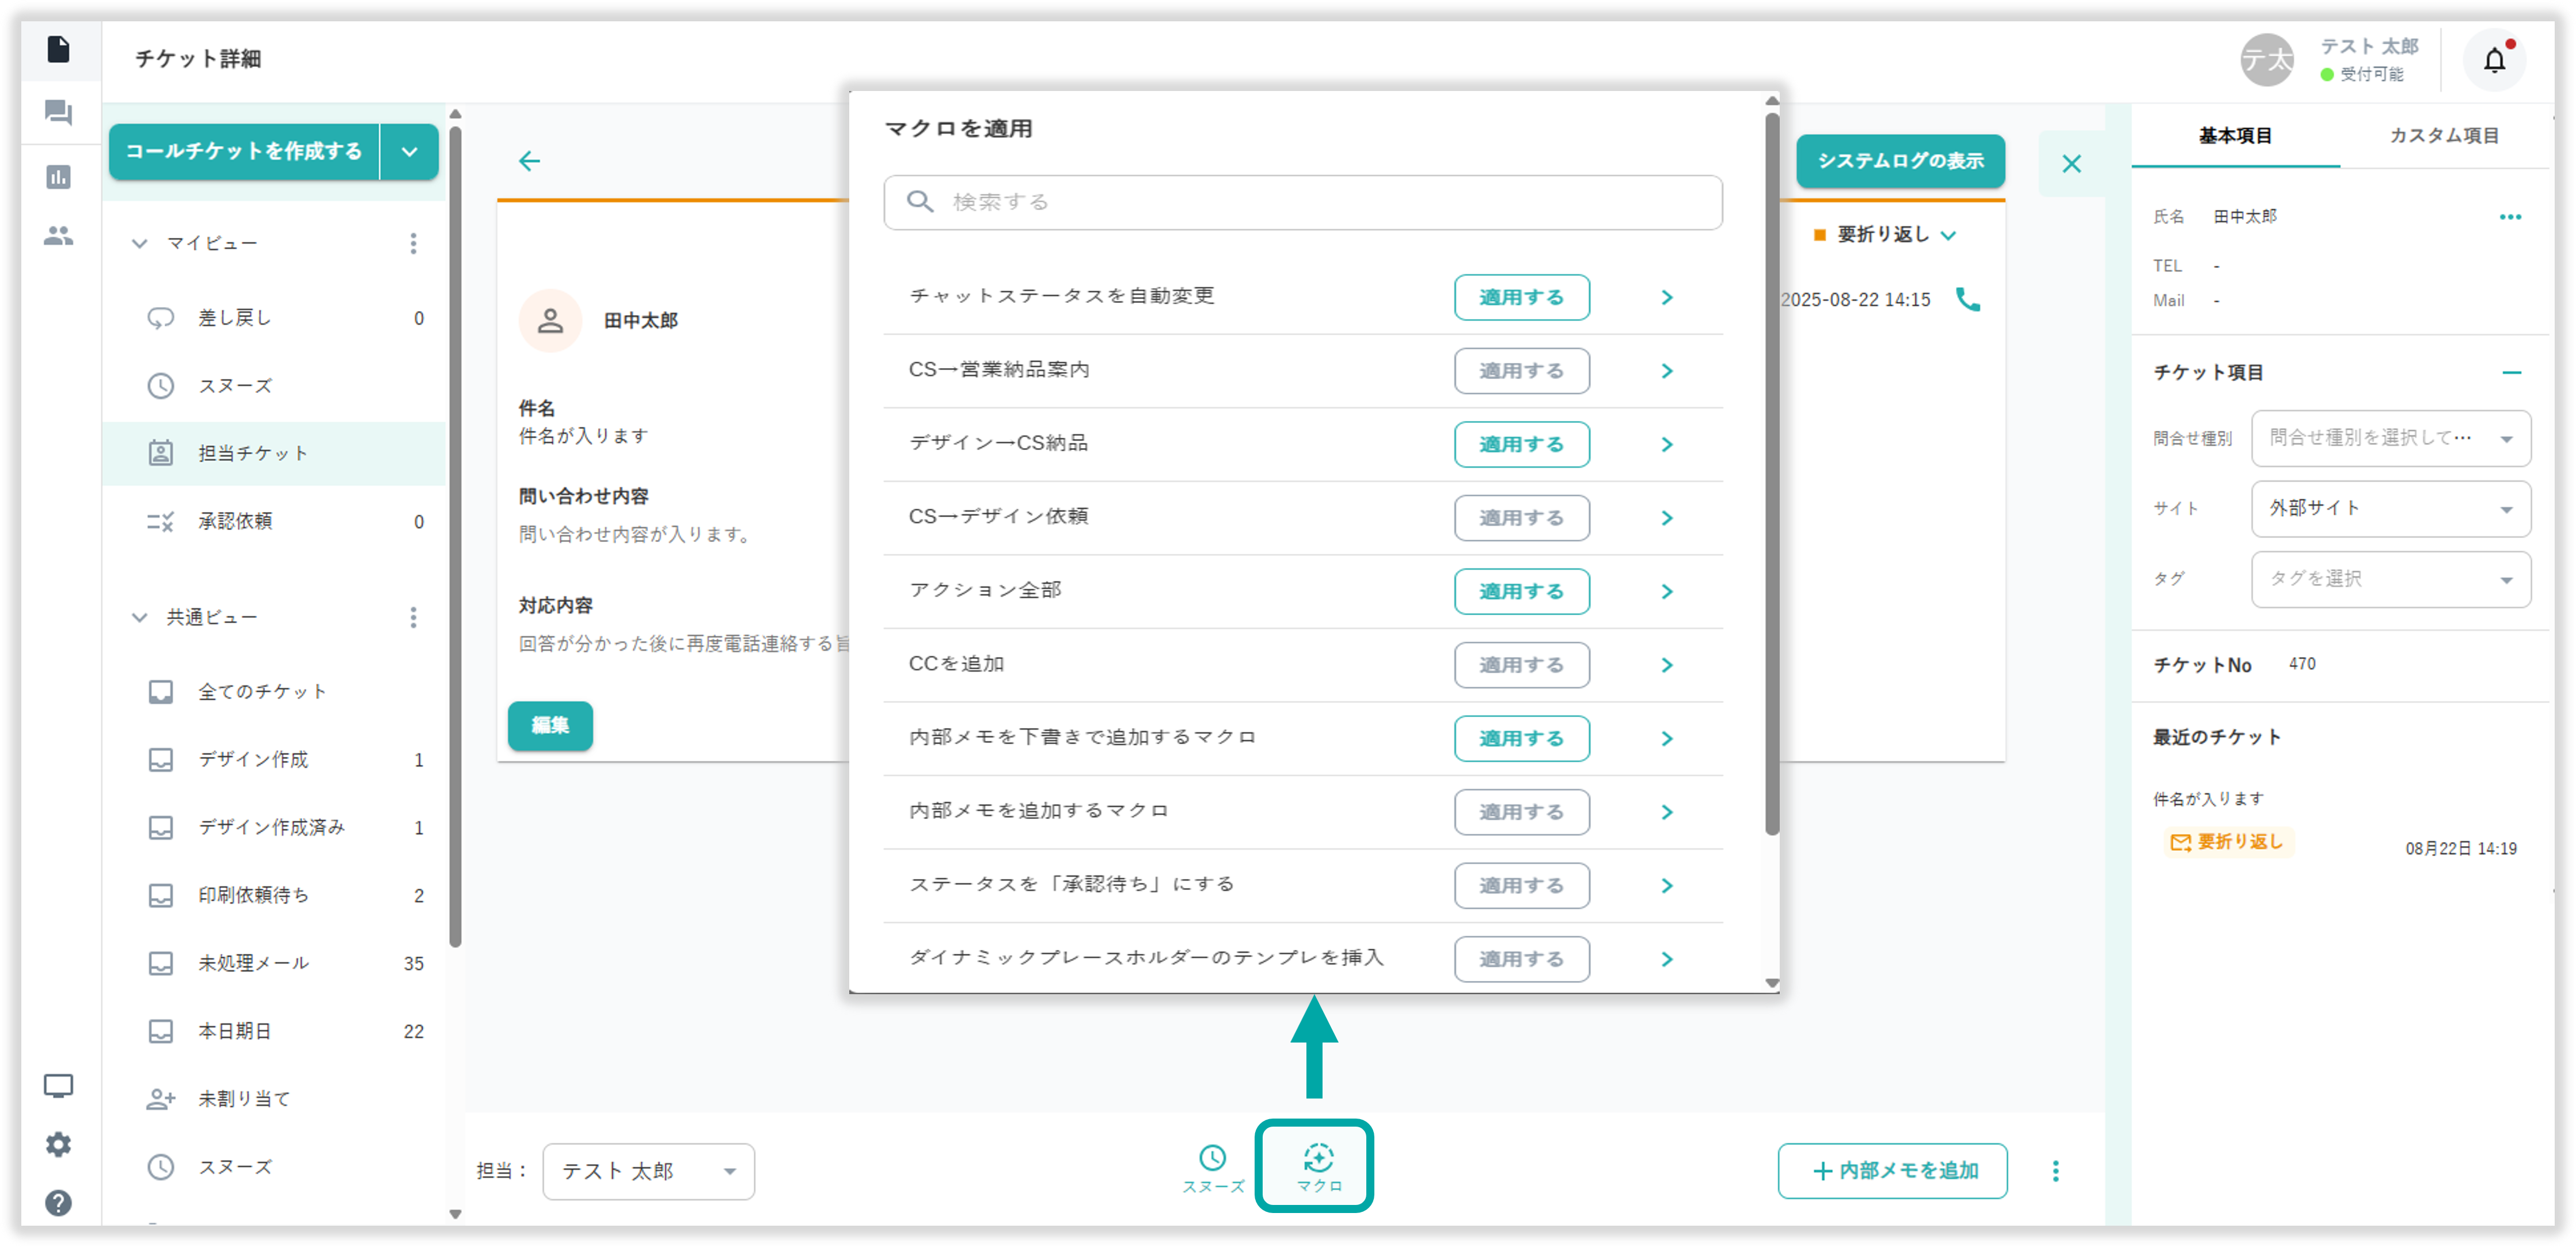Collapse the ticket items section minus icon
The image size is (2576, 1247).
(2511, 372)
